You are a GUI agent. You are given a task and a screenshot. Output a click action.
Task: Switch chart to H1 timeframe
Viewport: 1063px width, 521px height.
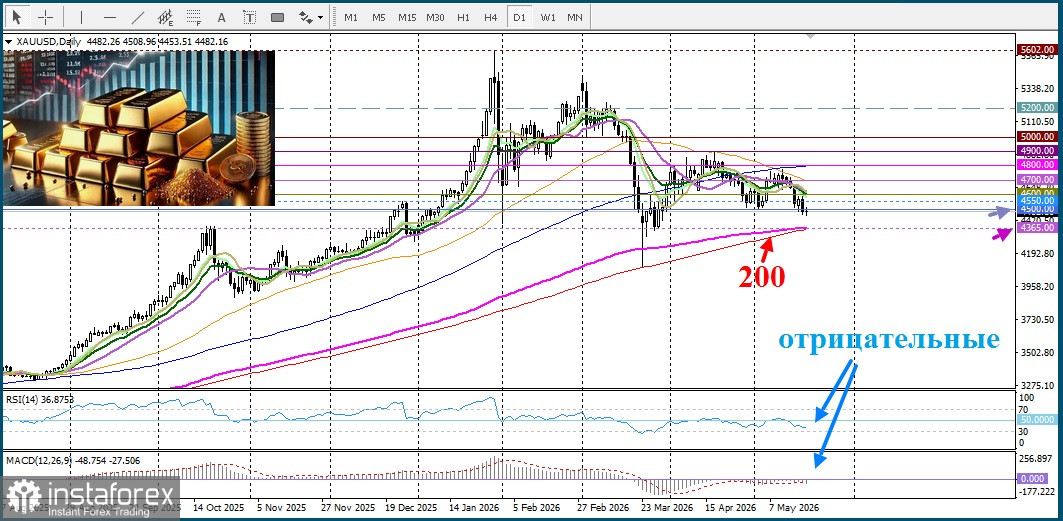tap(463, 17)
